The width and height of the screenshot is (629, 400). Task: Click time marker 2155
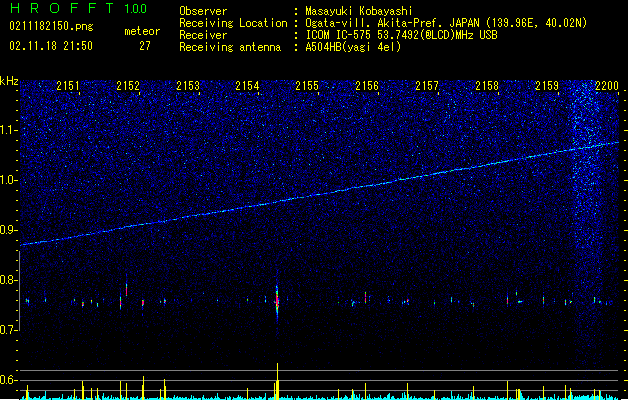[x=307, y=85]
